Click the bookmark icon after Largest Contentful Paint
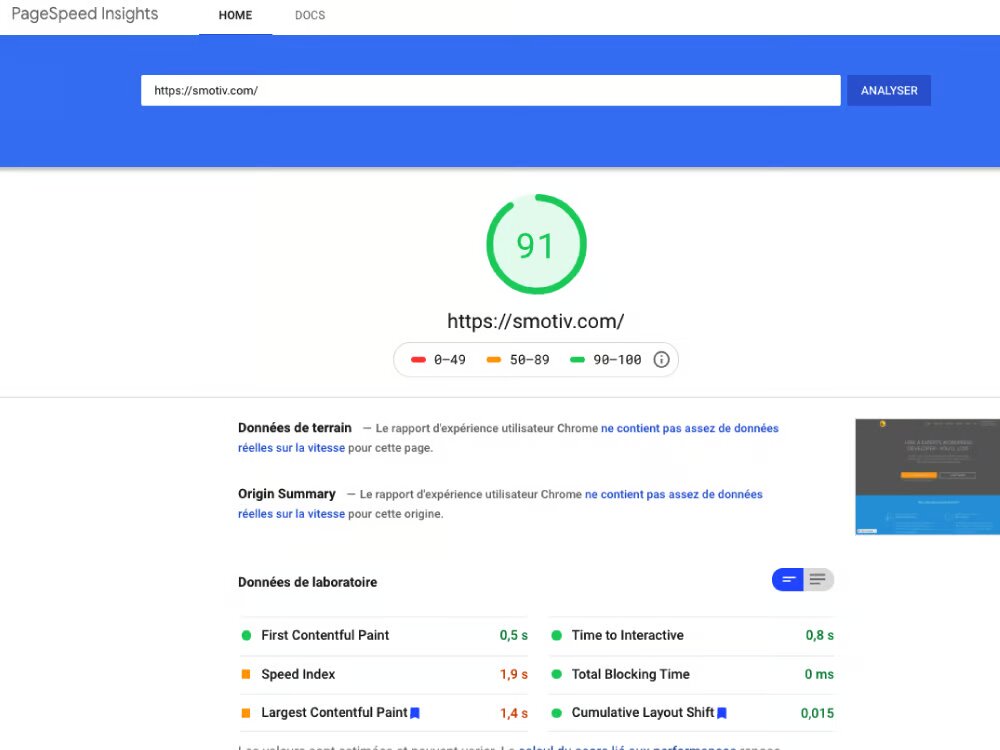The image size is (1000, 750). pos(415,713)
